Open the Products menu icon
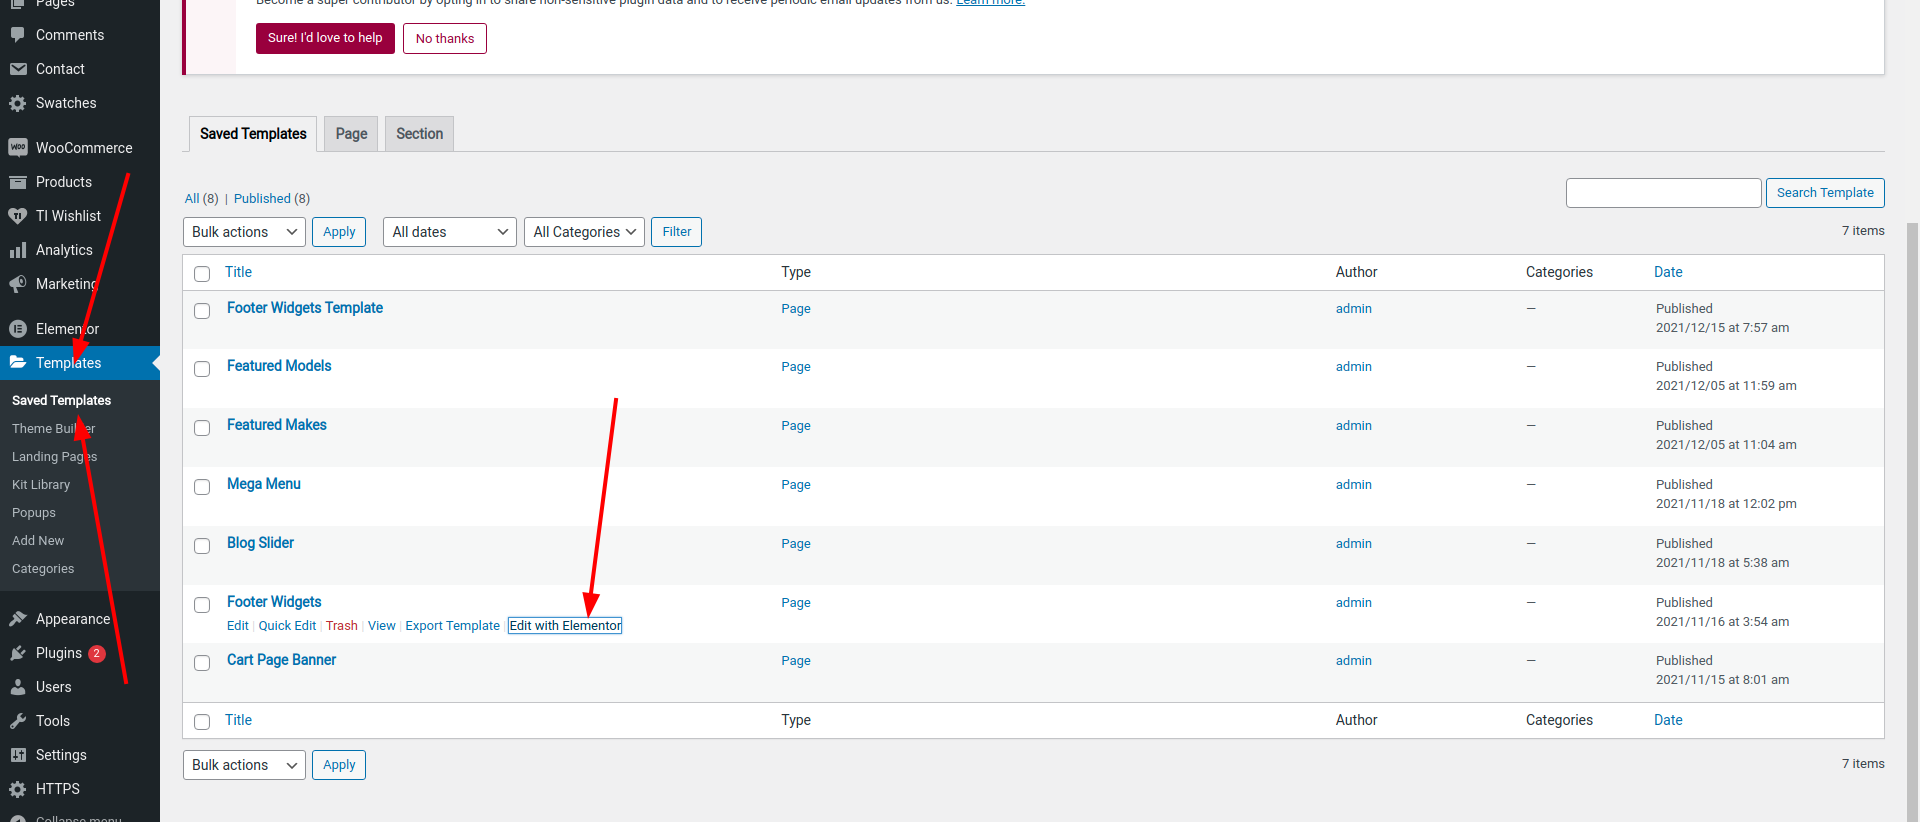The height and width of the screenshot is (822, 1920). tap(18, 182)
